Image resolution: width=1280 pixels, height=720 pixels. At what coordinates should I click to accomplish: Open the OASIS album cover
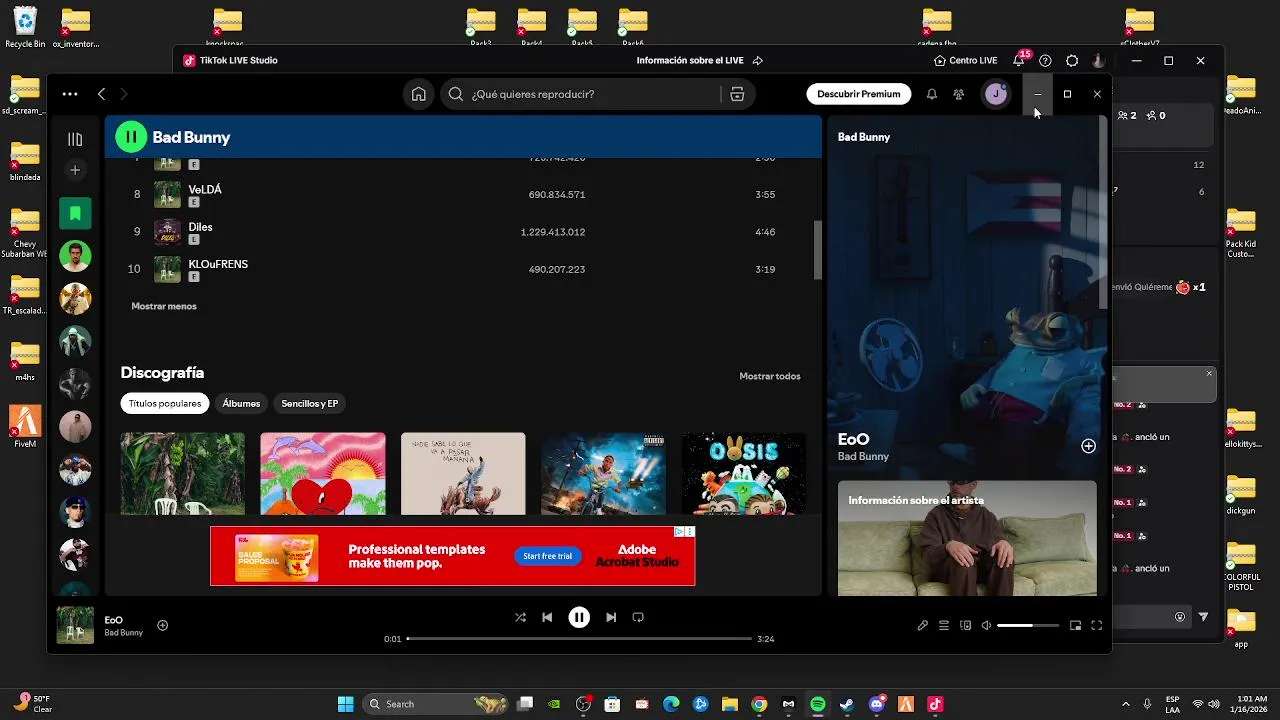click(744, 473)
